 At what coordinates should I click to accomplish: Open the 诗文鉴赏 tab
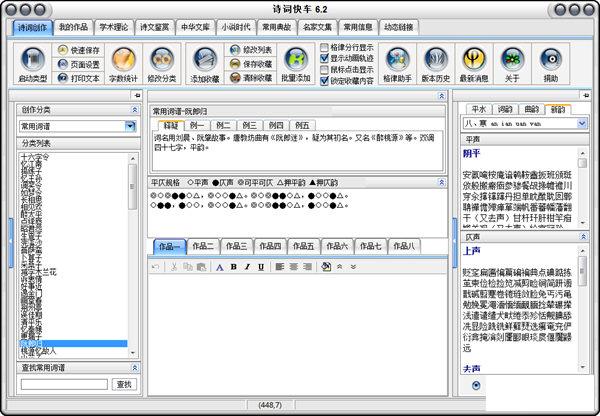(154, 27)
